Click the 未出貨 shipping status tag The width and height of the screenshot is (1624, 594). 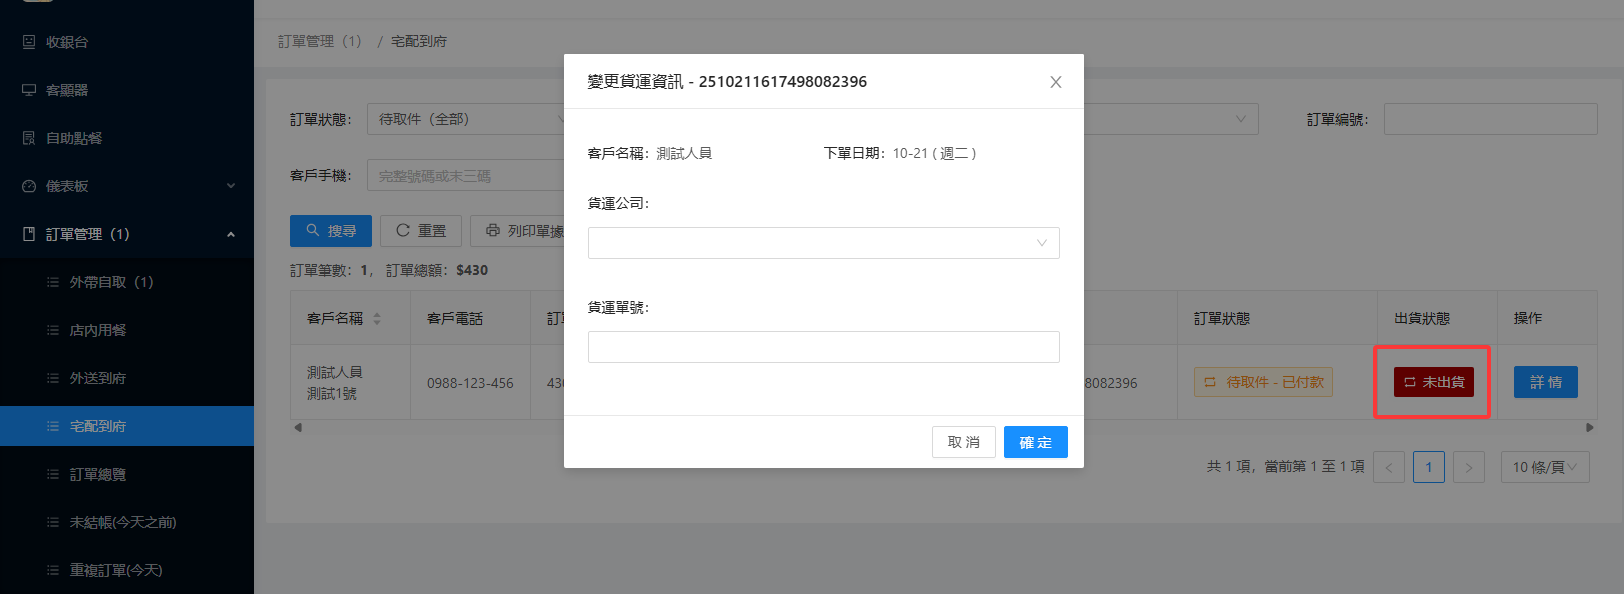click(x=1433, y=382)
